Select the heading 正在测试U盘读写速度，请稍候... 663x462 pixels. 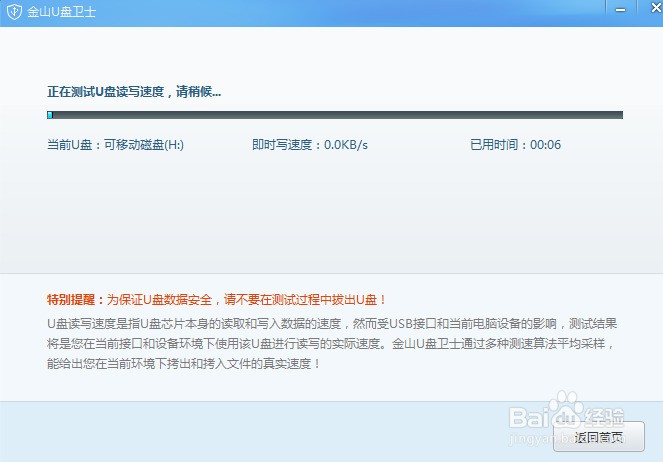(134, 91)
